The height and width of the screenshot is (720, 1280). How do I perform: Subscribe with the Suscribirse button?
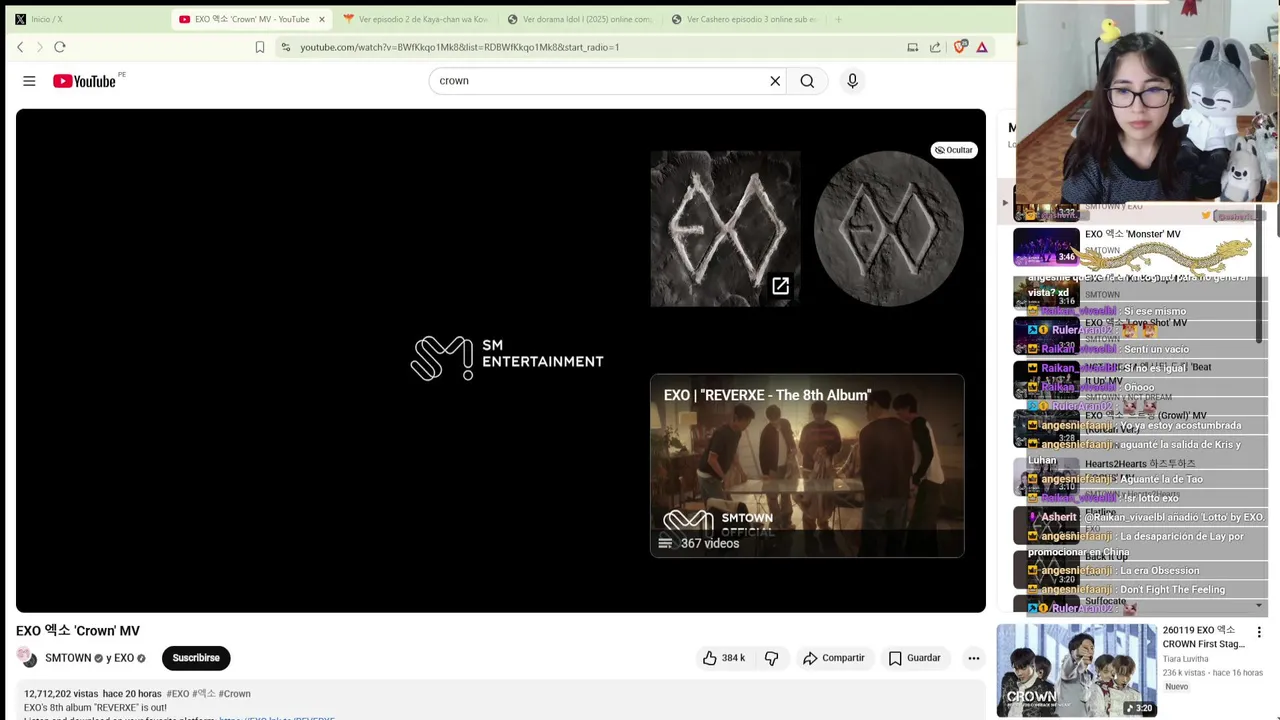(196, 658)
